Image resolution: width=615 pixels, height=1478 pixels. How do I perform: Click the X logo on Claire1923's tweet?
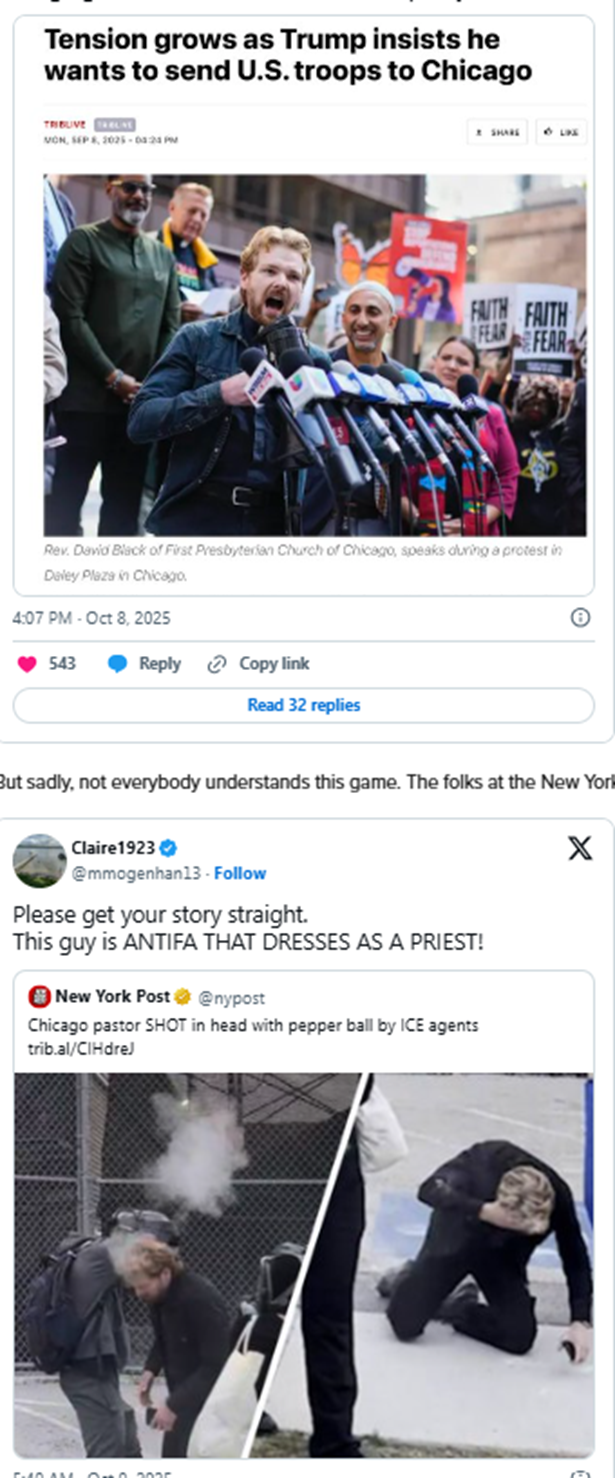click(580, 849)
